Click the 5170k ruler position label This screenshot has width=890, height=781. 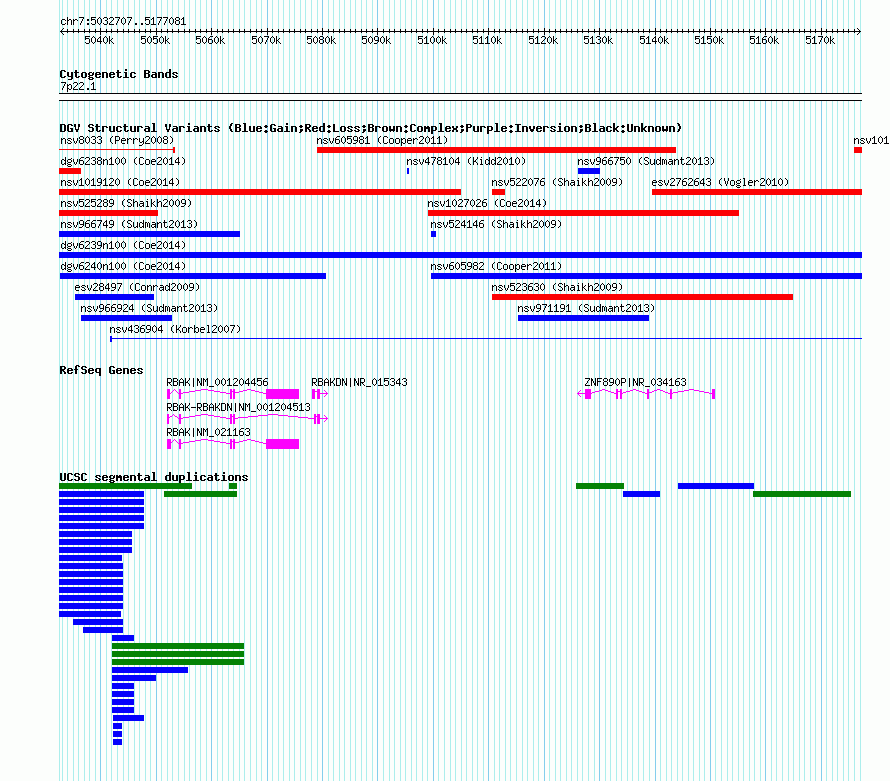pyautogui.click(x=820, y=40)
